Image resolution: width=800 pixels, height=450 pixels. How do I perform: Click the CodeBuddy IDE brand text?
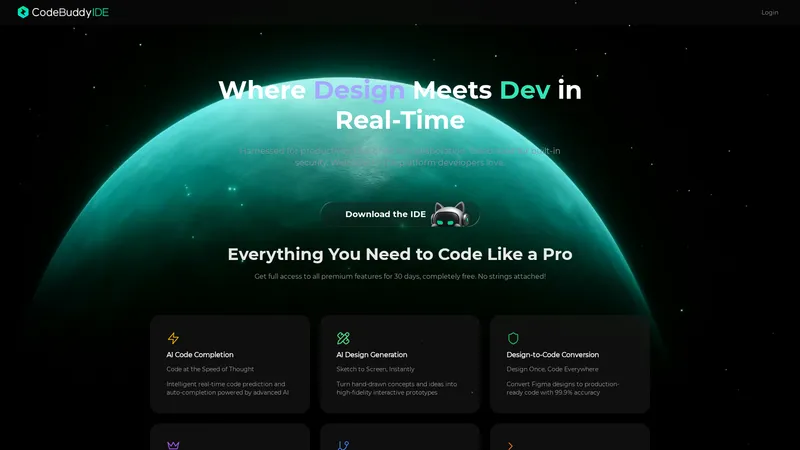70,12
